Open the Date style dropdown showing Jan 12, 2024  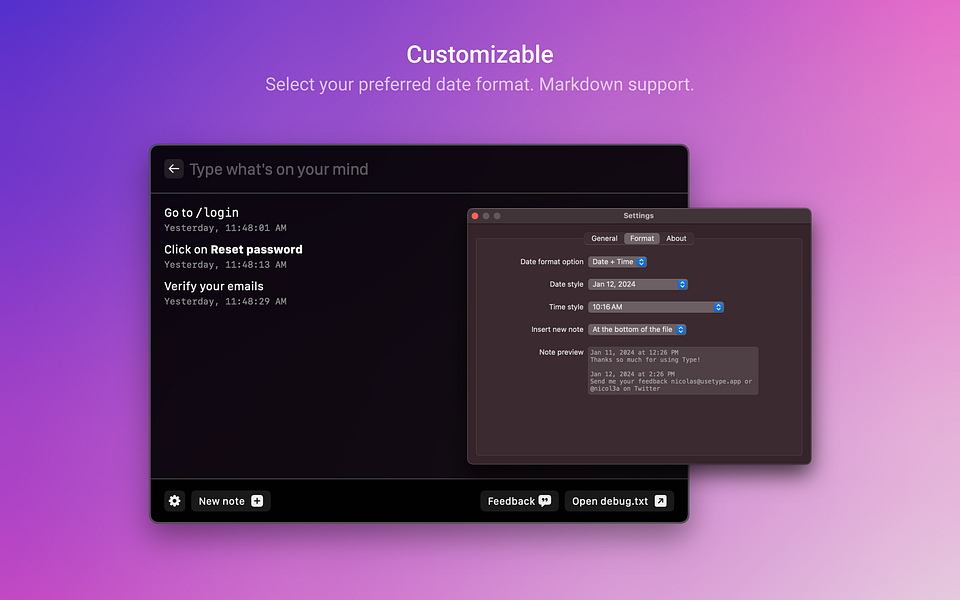pos(637,284)
